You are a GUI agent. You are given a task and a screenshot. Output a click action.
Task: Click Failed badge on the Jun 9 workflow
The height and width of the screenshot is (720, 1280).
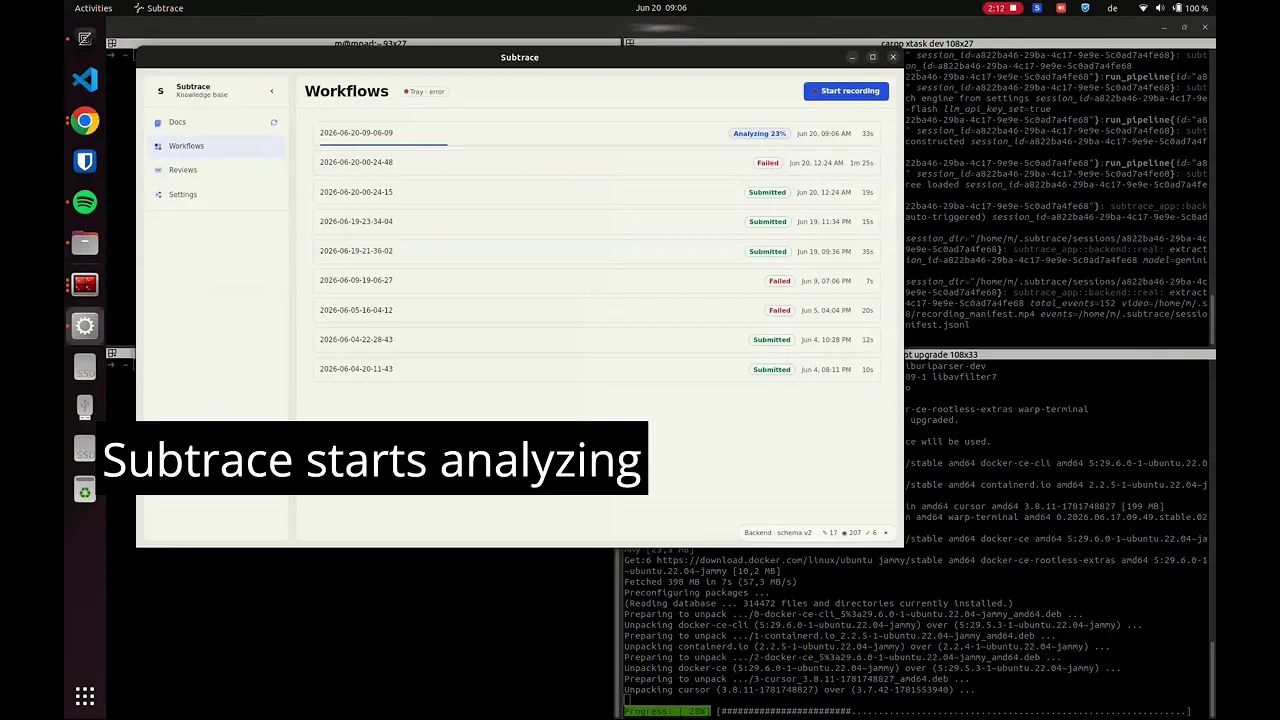pos(780,281)
